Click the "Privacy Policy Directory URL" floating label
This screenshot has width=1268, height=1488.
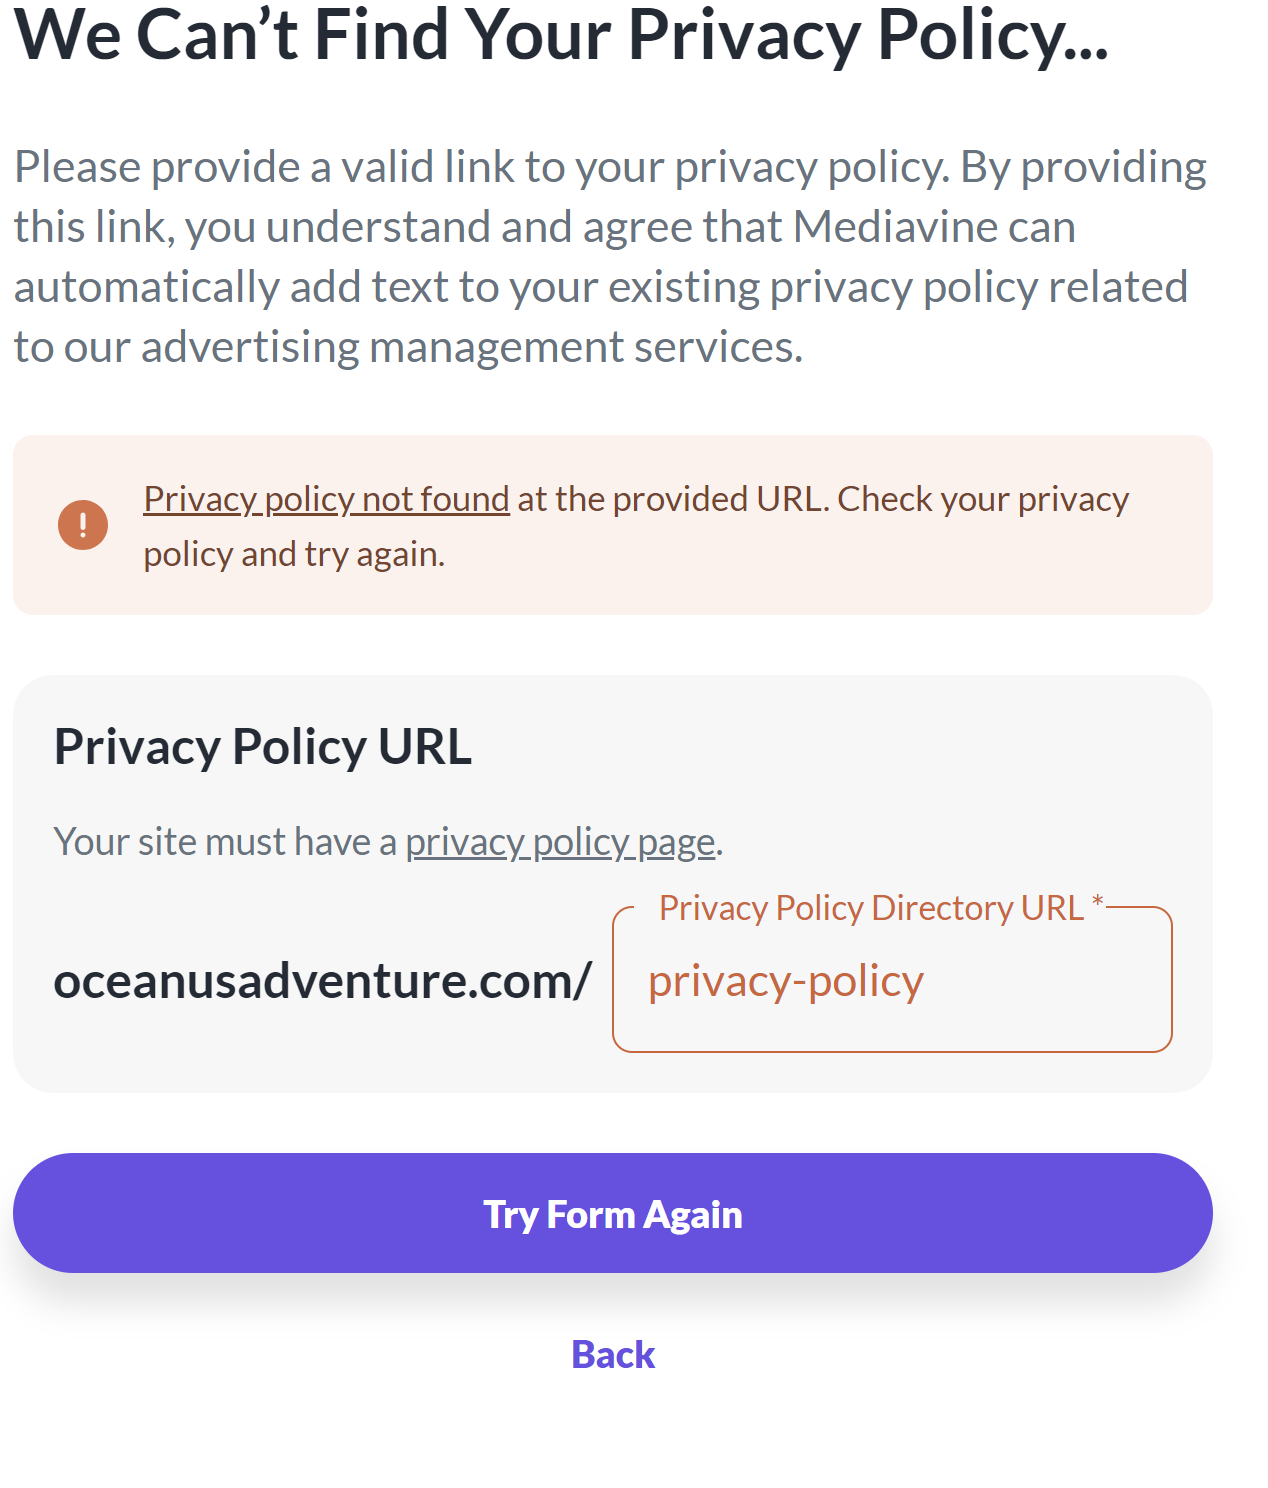(871, 908)
